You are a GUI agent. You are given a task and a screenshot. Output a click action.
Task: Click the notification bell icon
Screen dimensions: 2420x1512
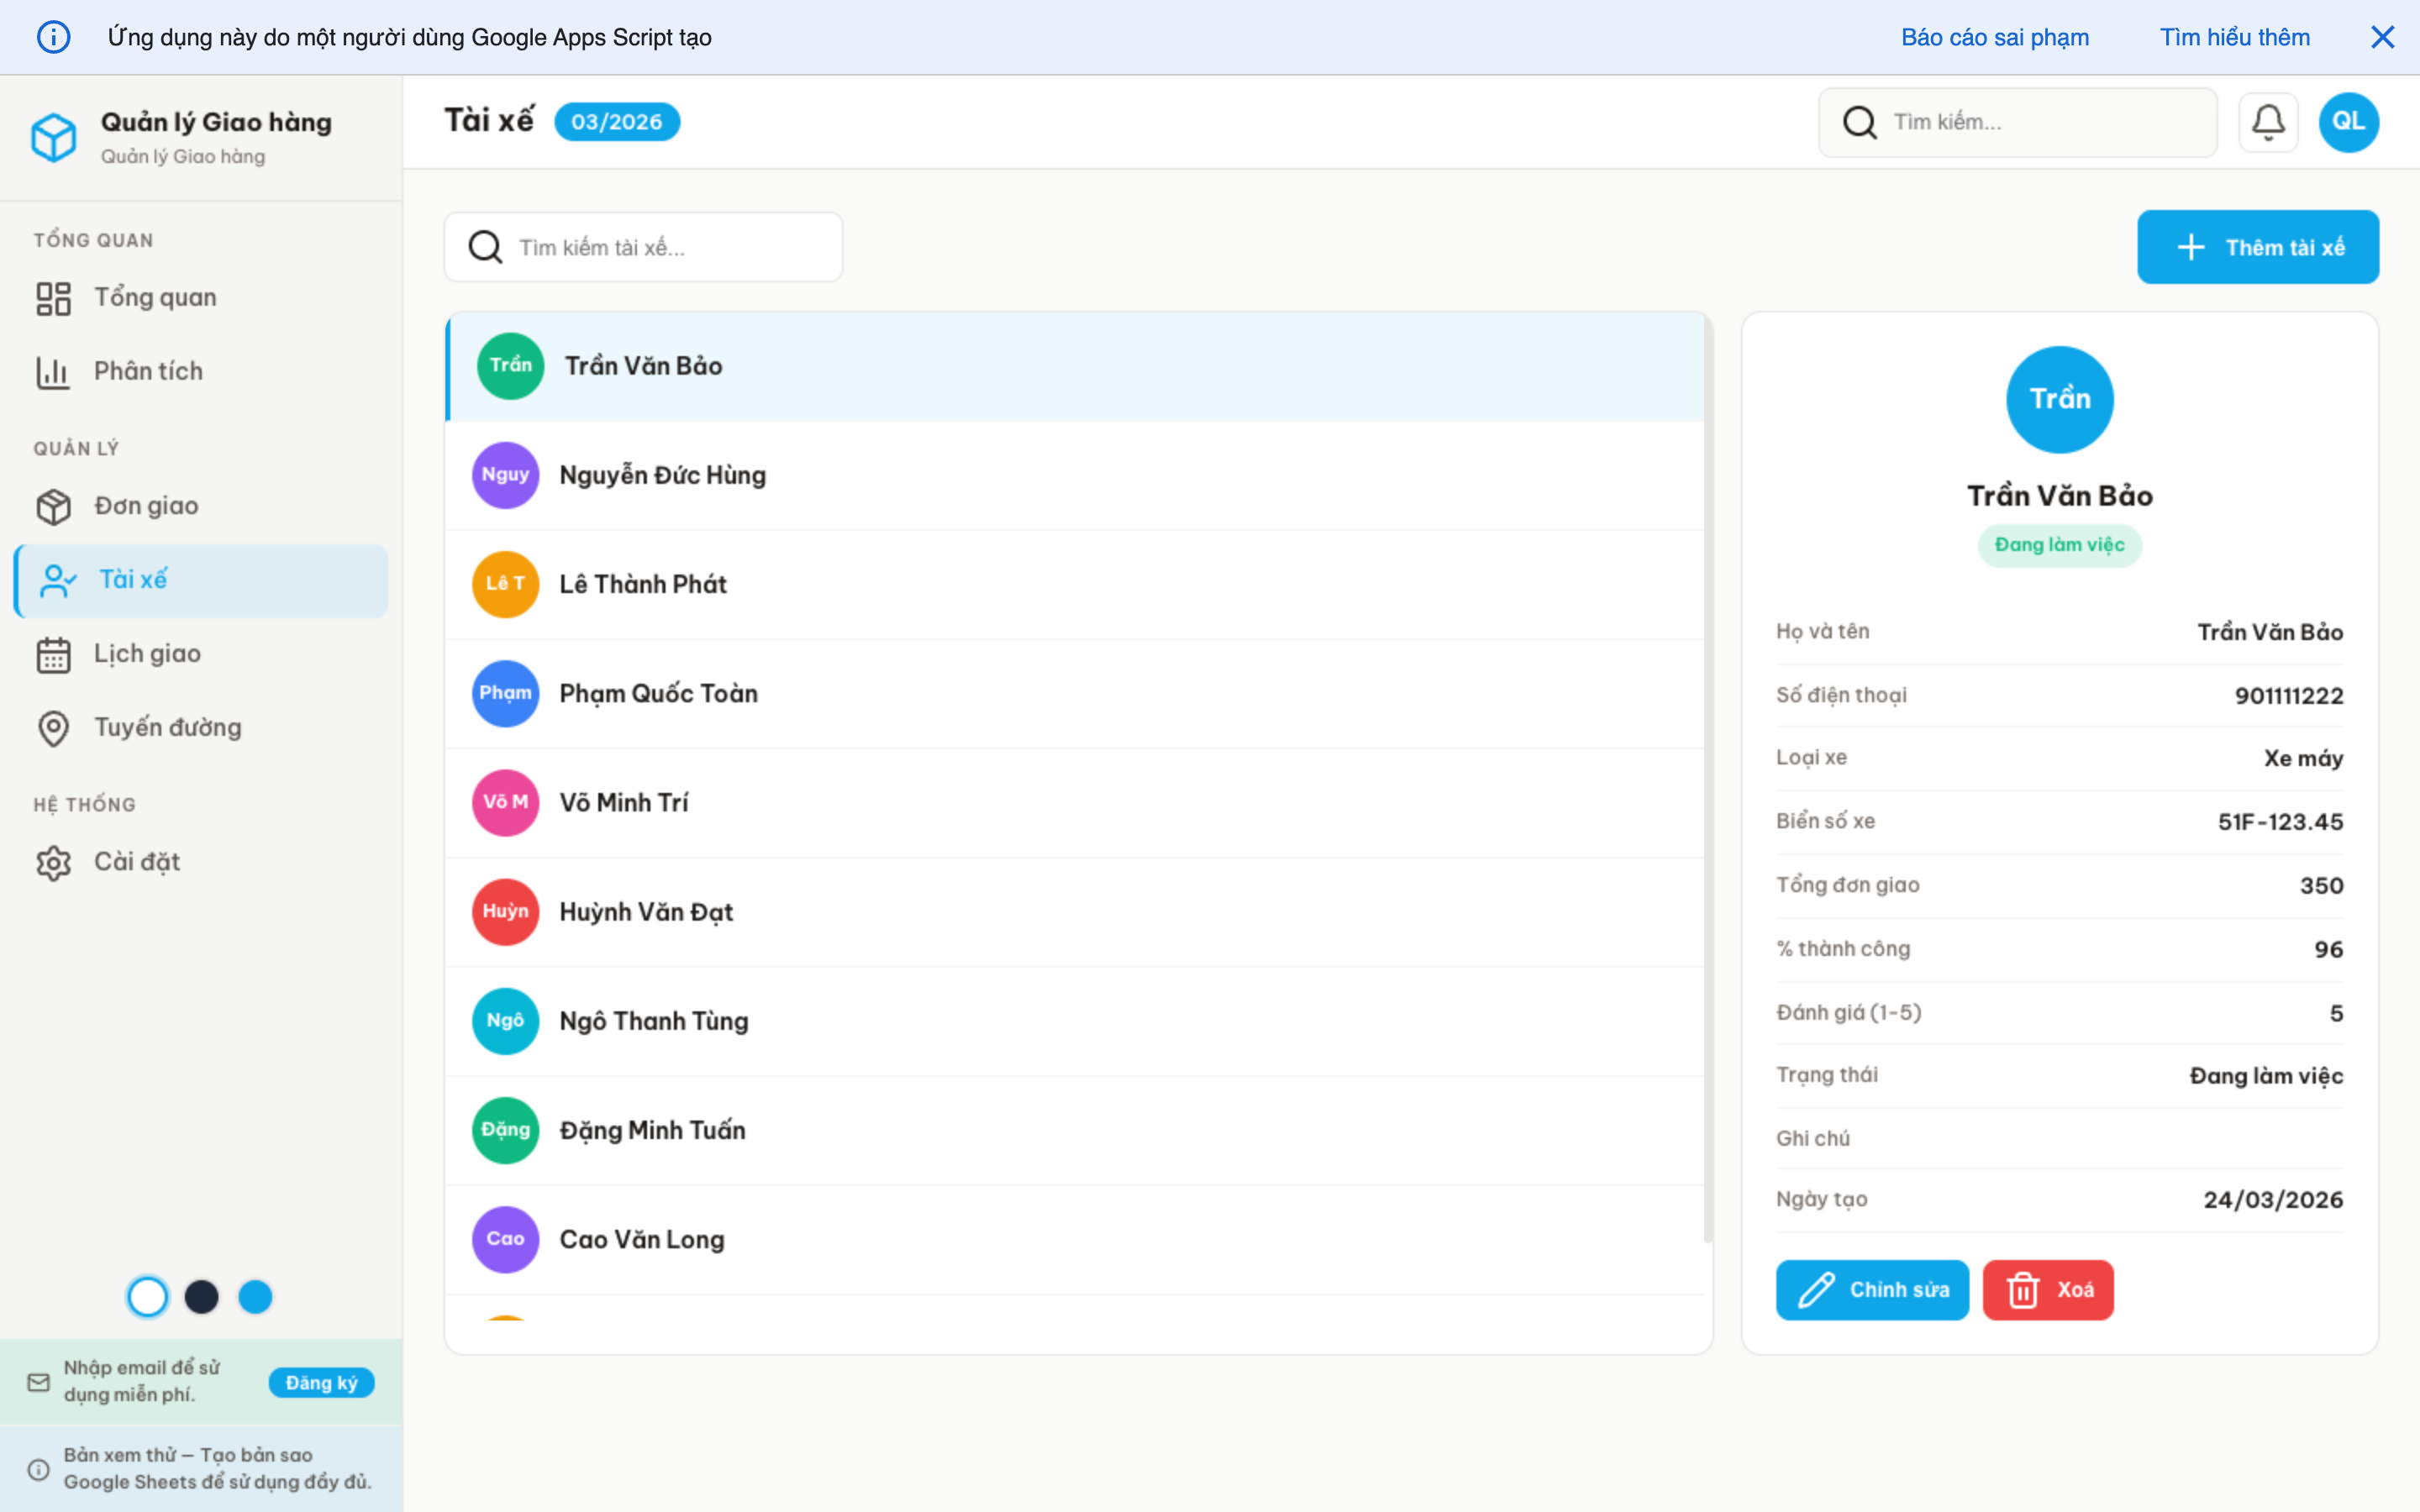[x=2268, y=121]
